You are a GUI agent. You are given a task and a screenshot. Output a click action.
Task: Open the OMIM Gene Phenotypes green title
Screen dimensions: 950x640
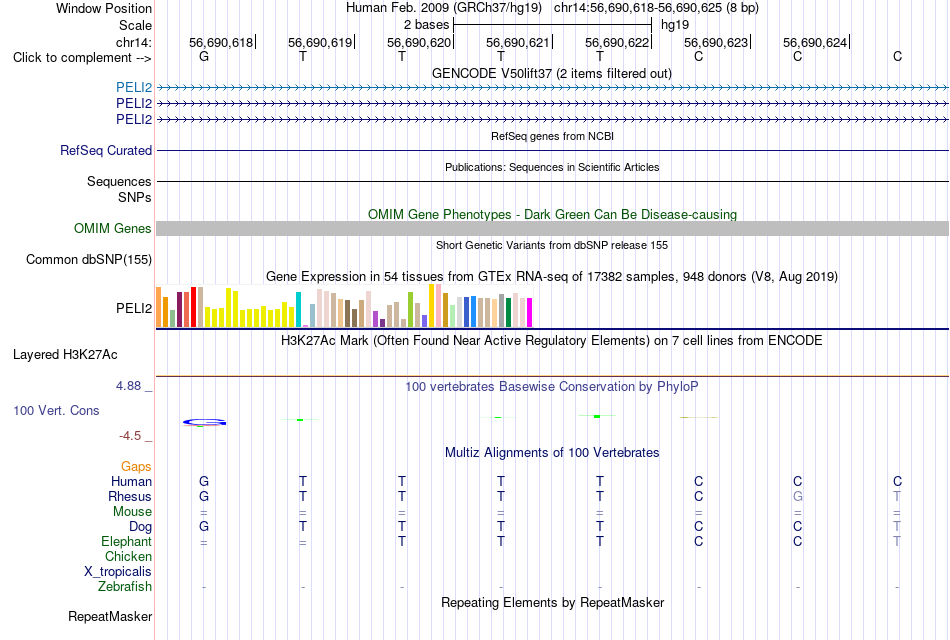tap(552, 215)
